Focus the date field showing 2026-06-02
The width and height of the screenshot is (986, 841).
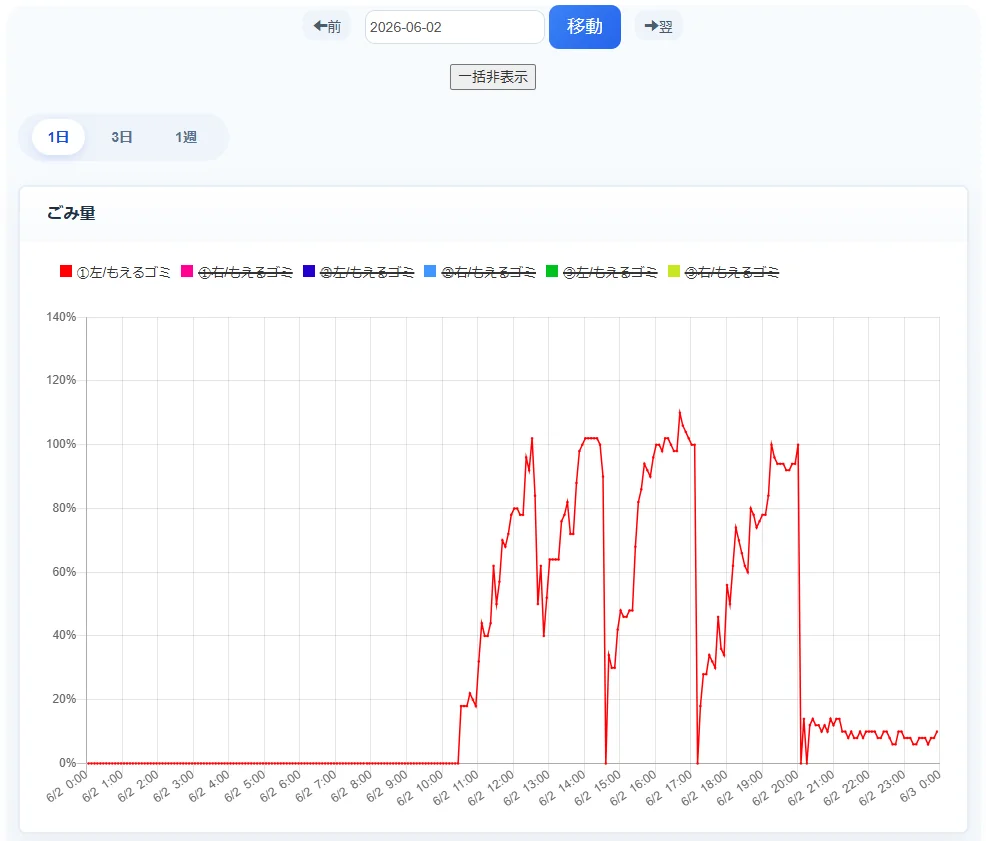(454, 27)
